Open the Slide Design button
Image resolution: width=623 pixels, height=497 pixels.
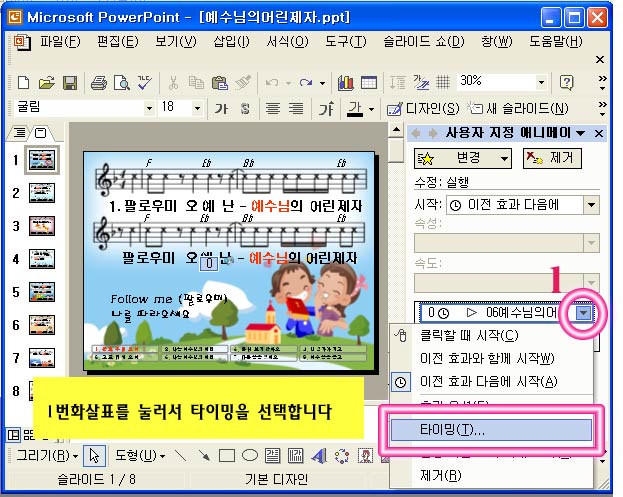(423, 108)
